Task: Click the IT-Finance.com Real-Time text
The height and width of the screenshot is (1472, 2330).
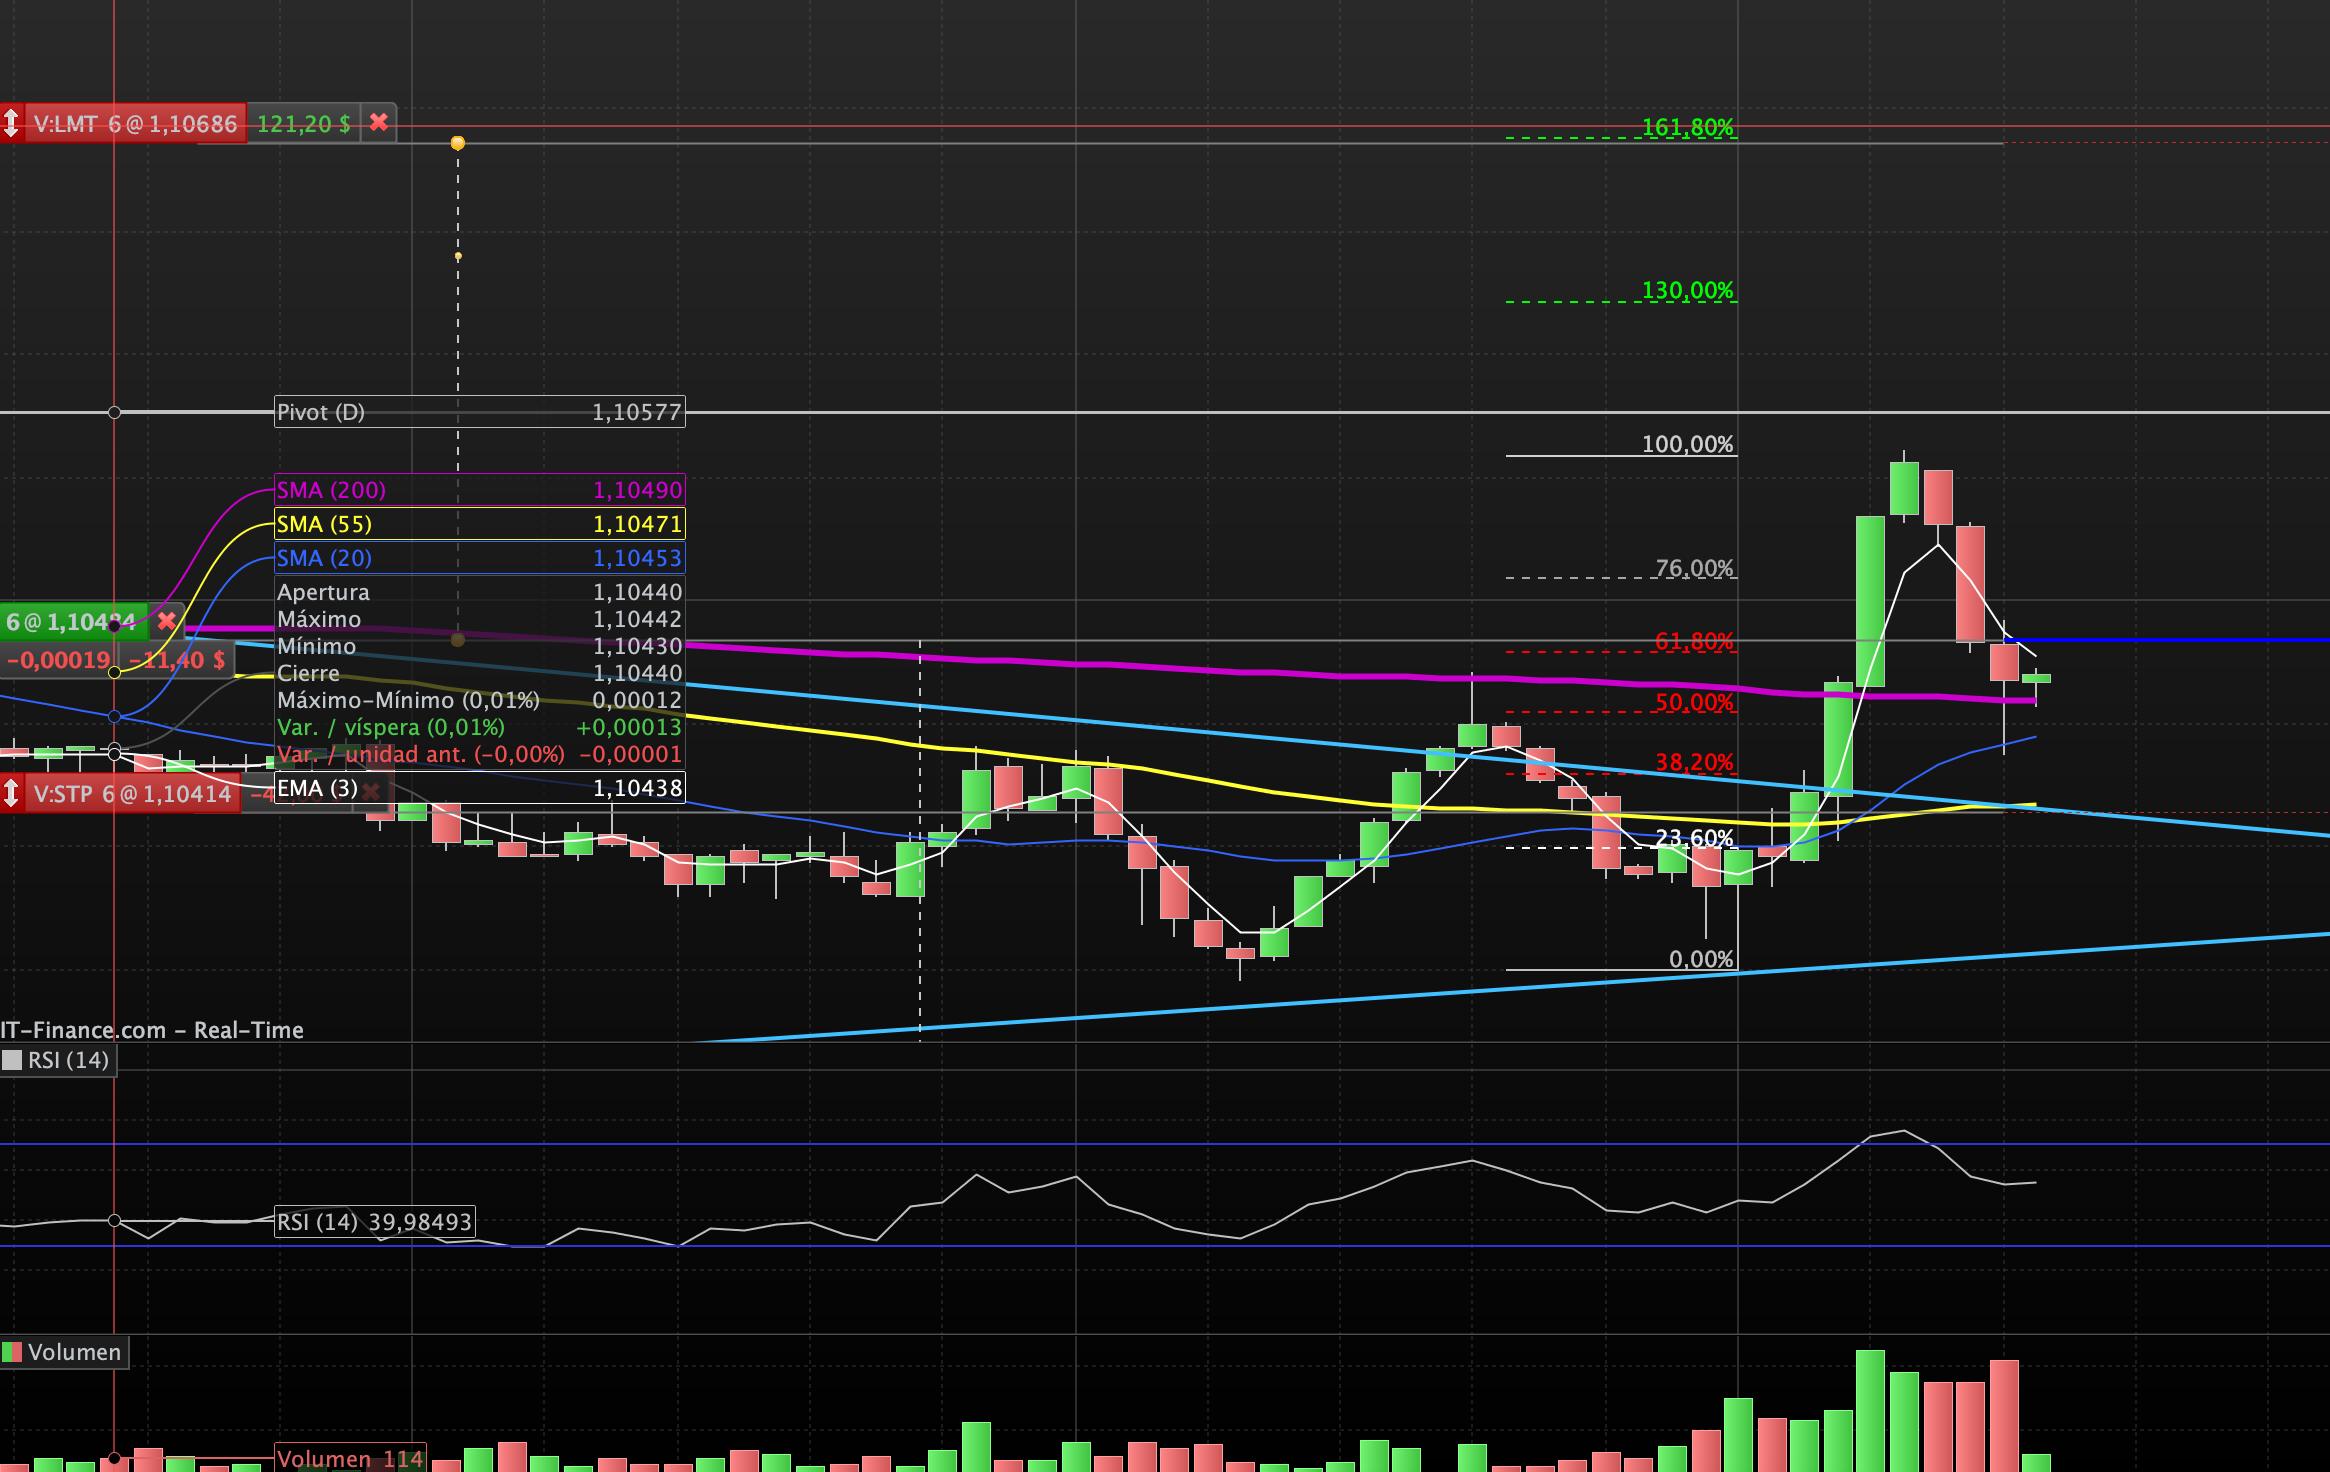Action: click(152, 1030)
